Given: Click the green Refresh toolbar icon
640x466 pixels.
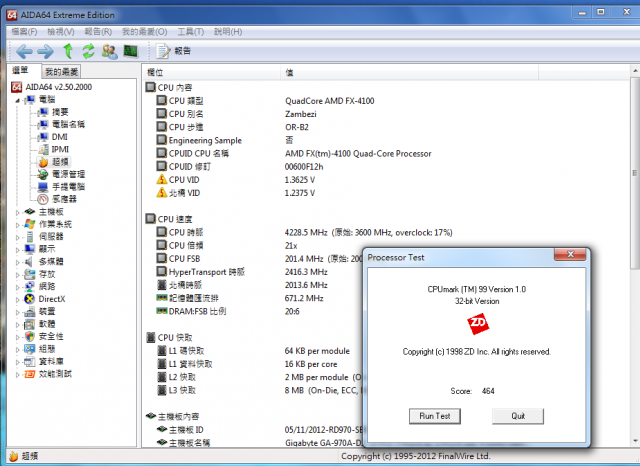Looking at the screenshot, I should 88,51.
